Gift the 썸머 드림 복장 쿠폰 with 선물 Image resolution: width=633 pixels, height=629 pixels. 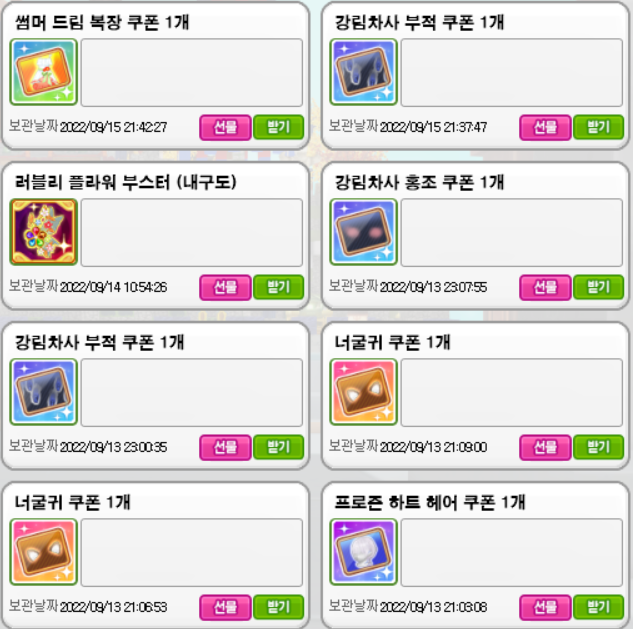pyautogui.click(x=225, y=128)
